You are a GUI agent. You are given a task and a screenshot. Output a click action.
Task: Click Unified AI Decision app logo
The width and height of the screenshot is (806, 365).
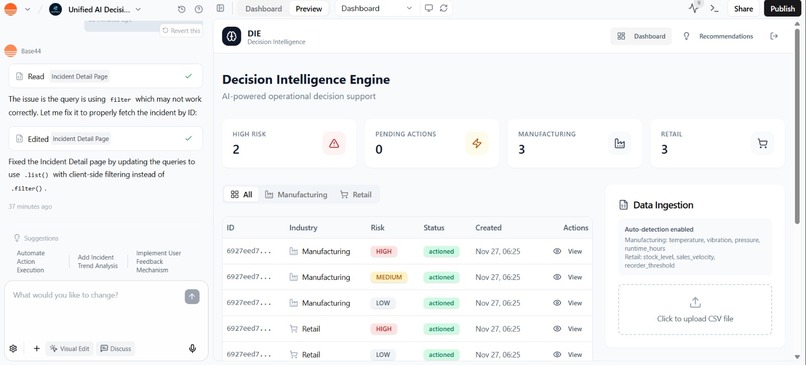[56, 9]
